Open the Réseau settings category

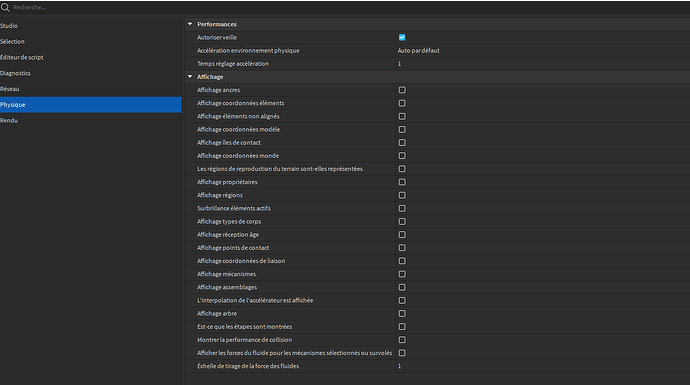91,89
